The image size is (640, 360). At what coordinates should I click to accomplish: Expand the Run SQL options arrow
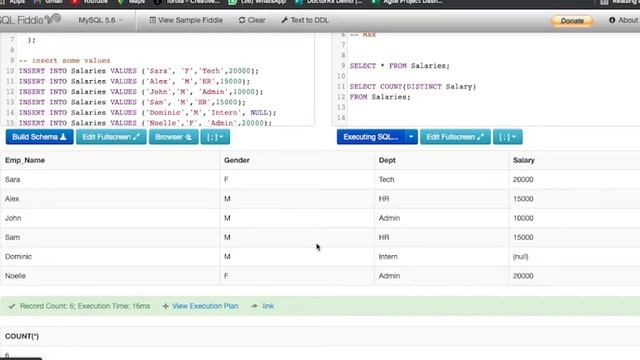[x=411, y=137]
